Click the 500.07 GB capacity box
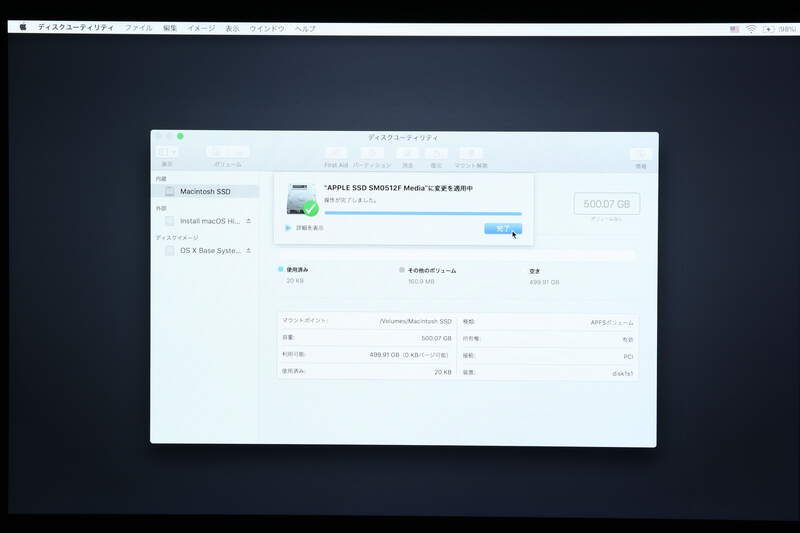This screenshot has height=533, width=800. [607, 204]
